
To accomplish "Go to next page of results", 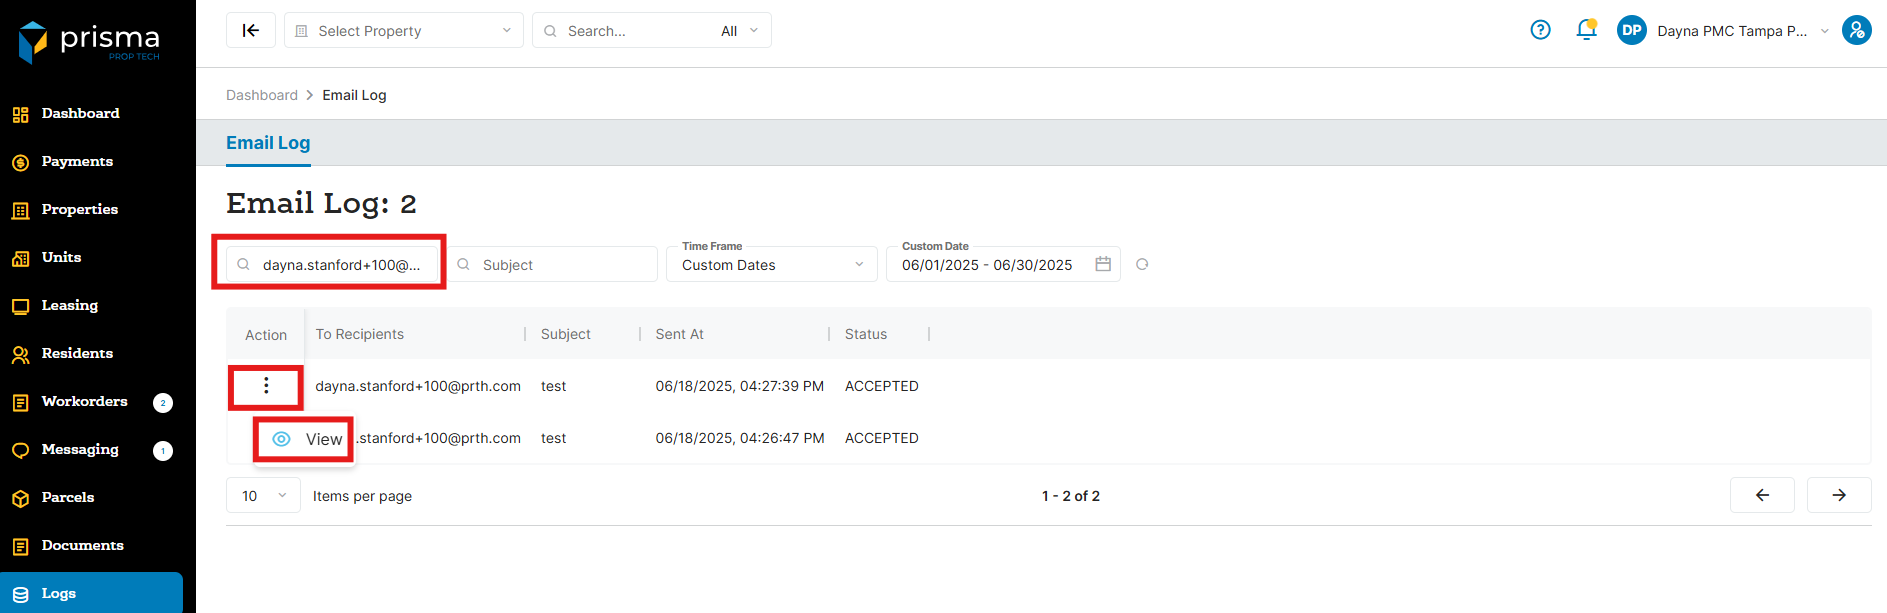I will pyautogui.click(x=1838, y=495).
